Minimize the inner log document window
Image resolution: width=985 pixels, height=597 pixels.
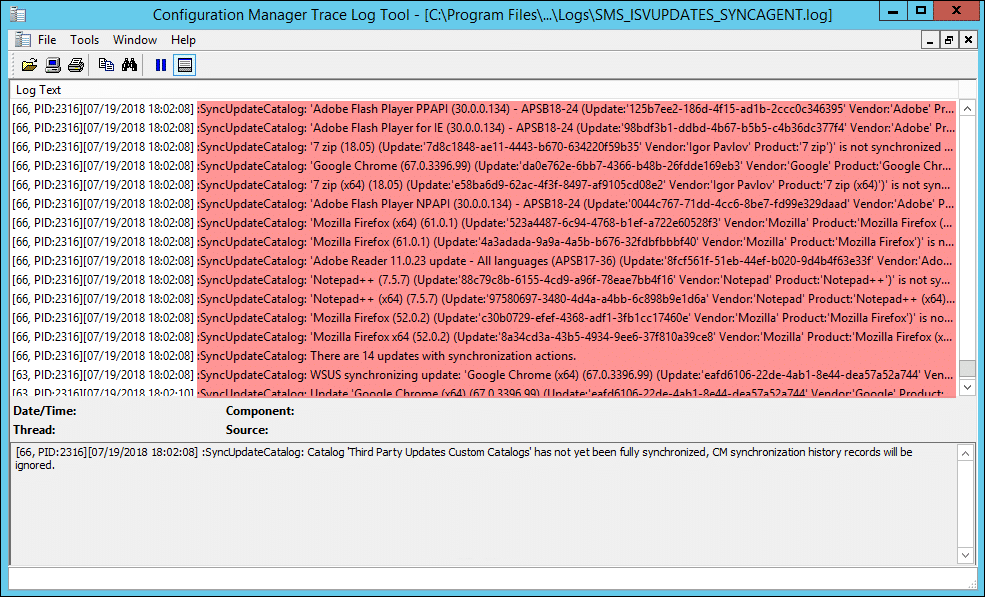pos(930,40)
